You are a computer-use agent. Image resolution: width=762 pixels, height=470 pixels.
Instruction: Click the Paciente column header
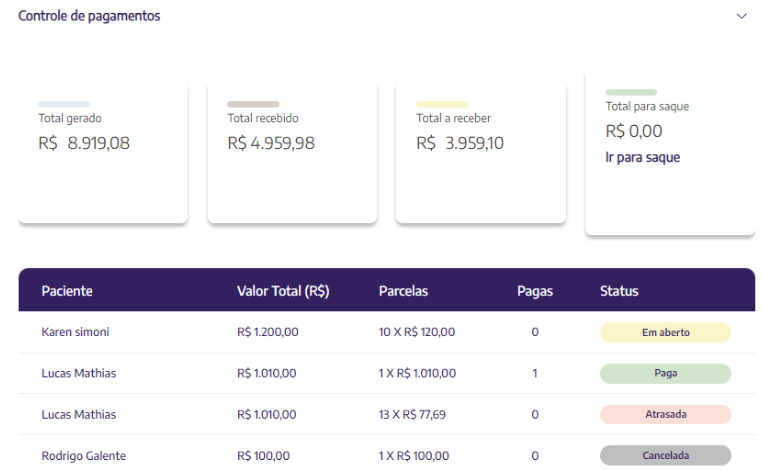point(67,291)
